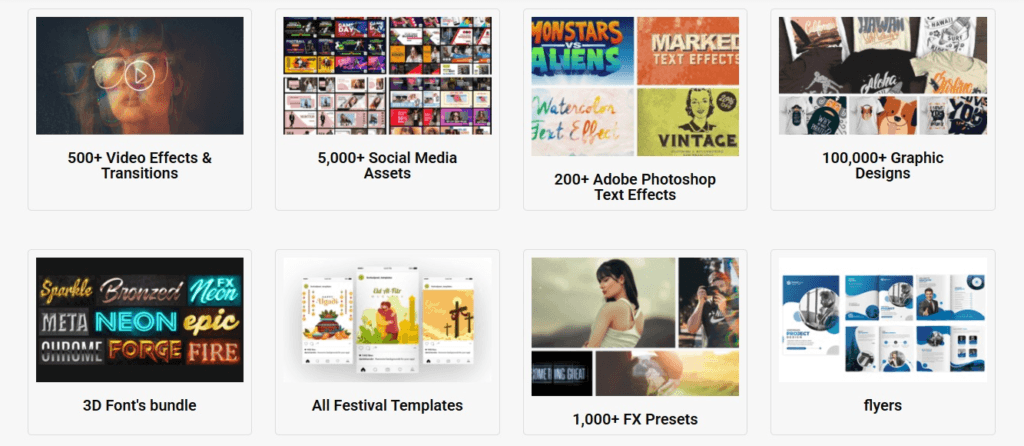Pick the Vintage text effect image
The image size is (1024, 446).
coord(689,122)
